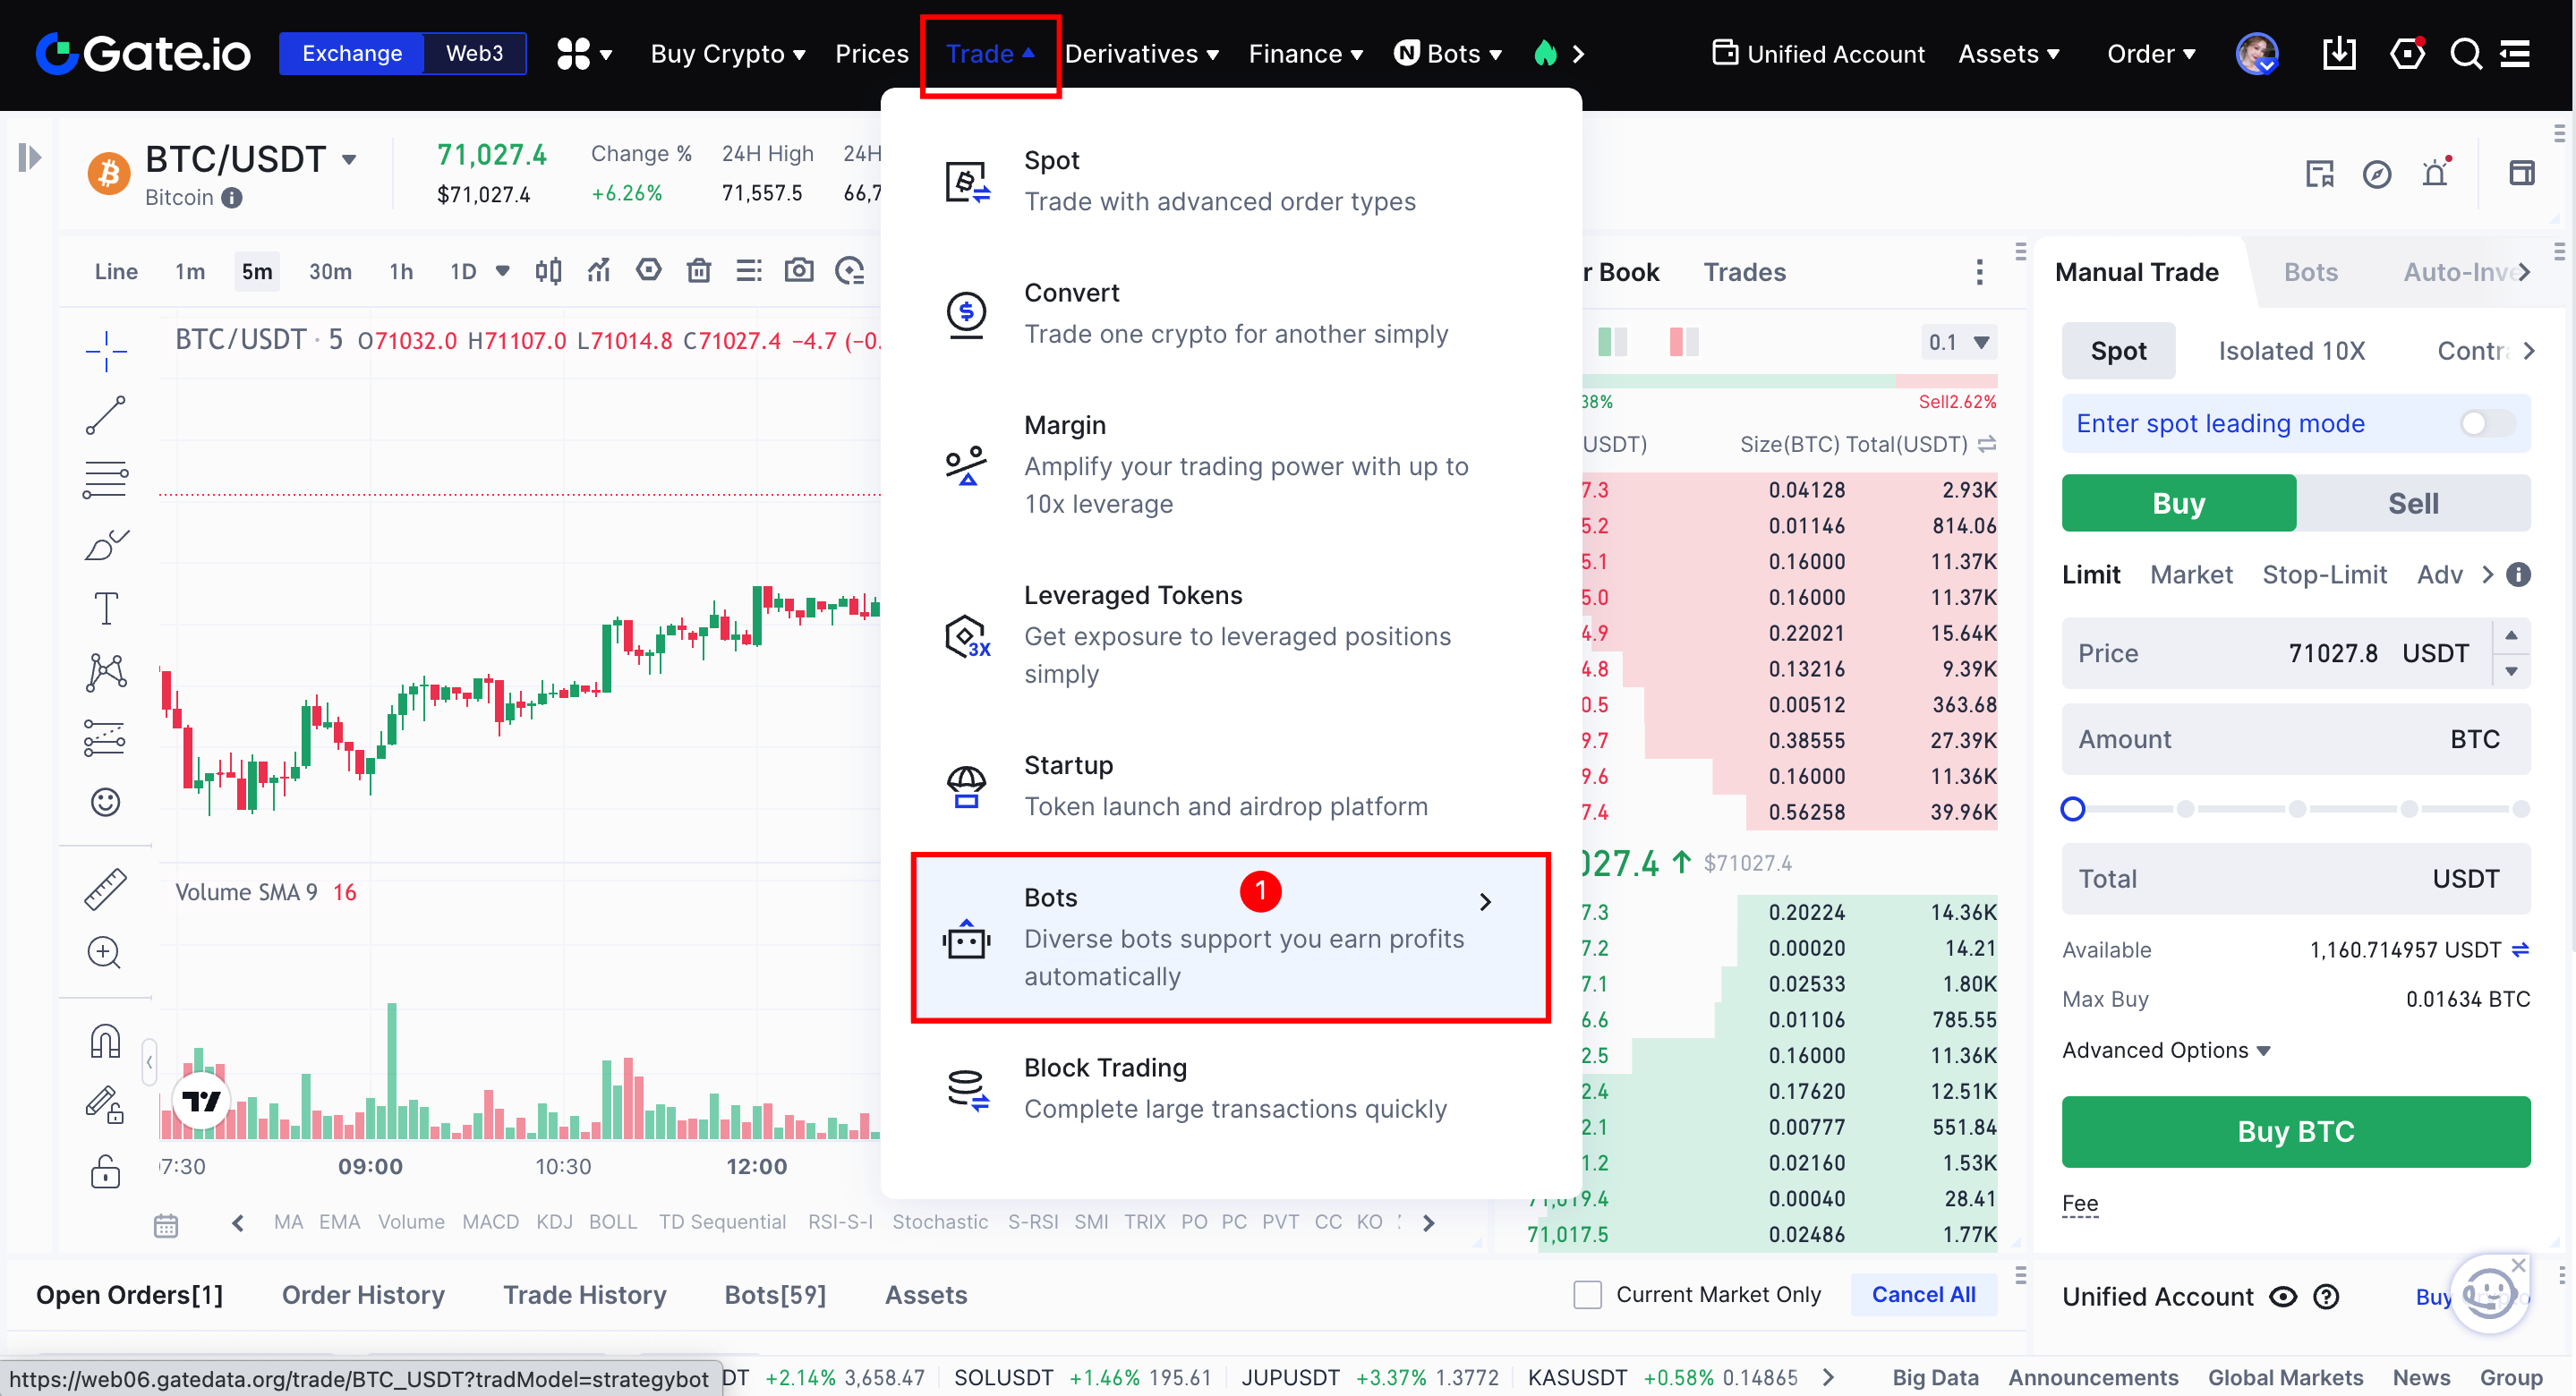Click the ruler measure tool
Image resolution: width=2576 pixels, height=1396 pixels.
pyautogui.click(x=106, y=889)
